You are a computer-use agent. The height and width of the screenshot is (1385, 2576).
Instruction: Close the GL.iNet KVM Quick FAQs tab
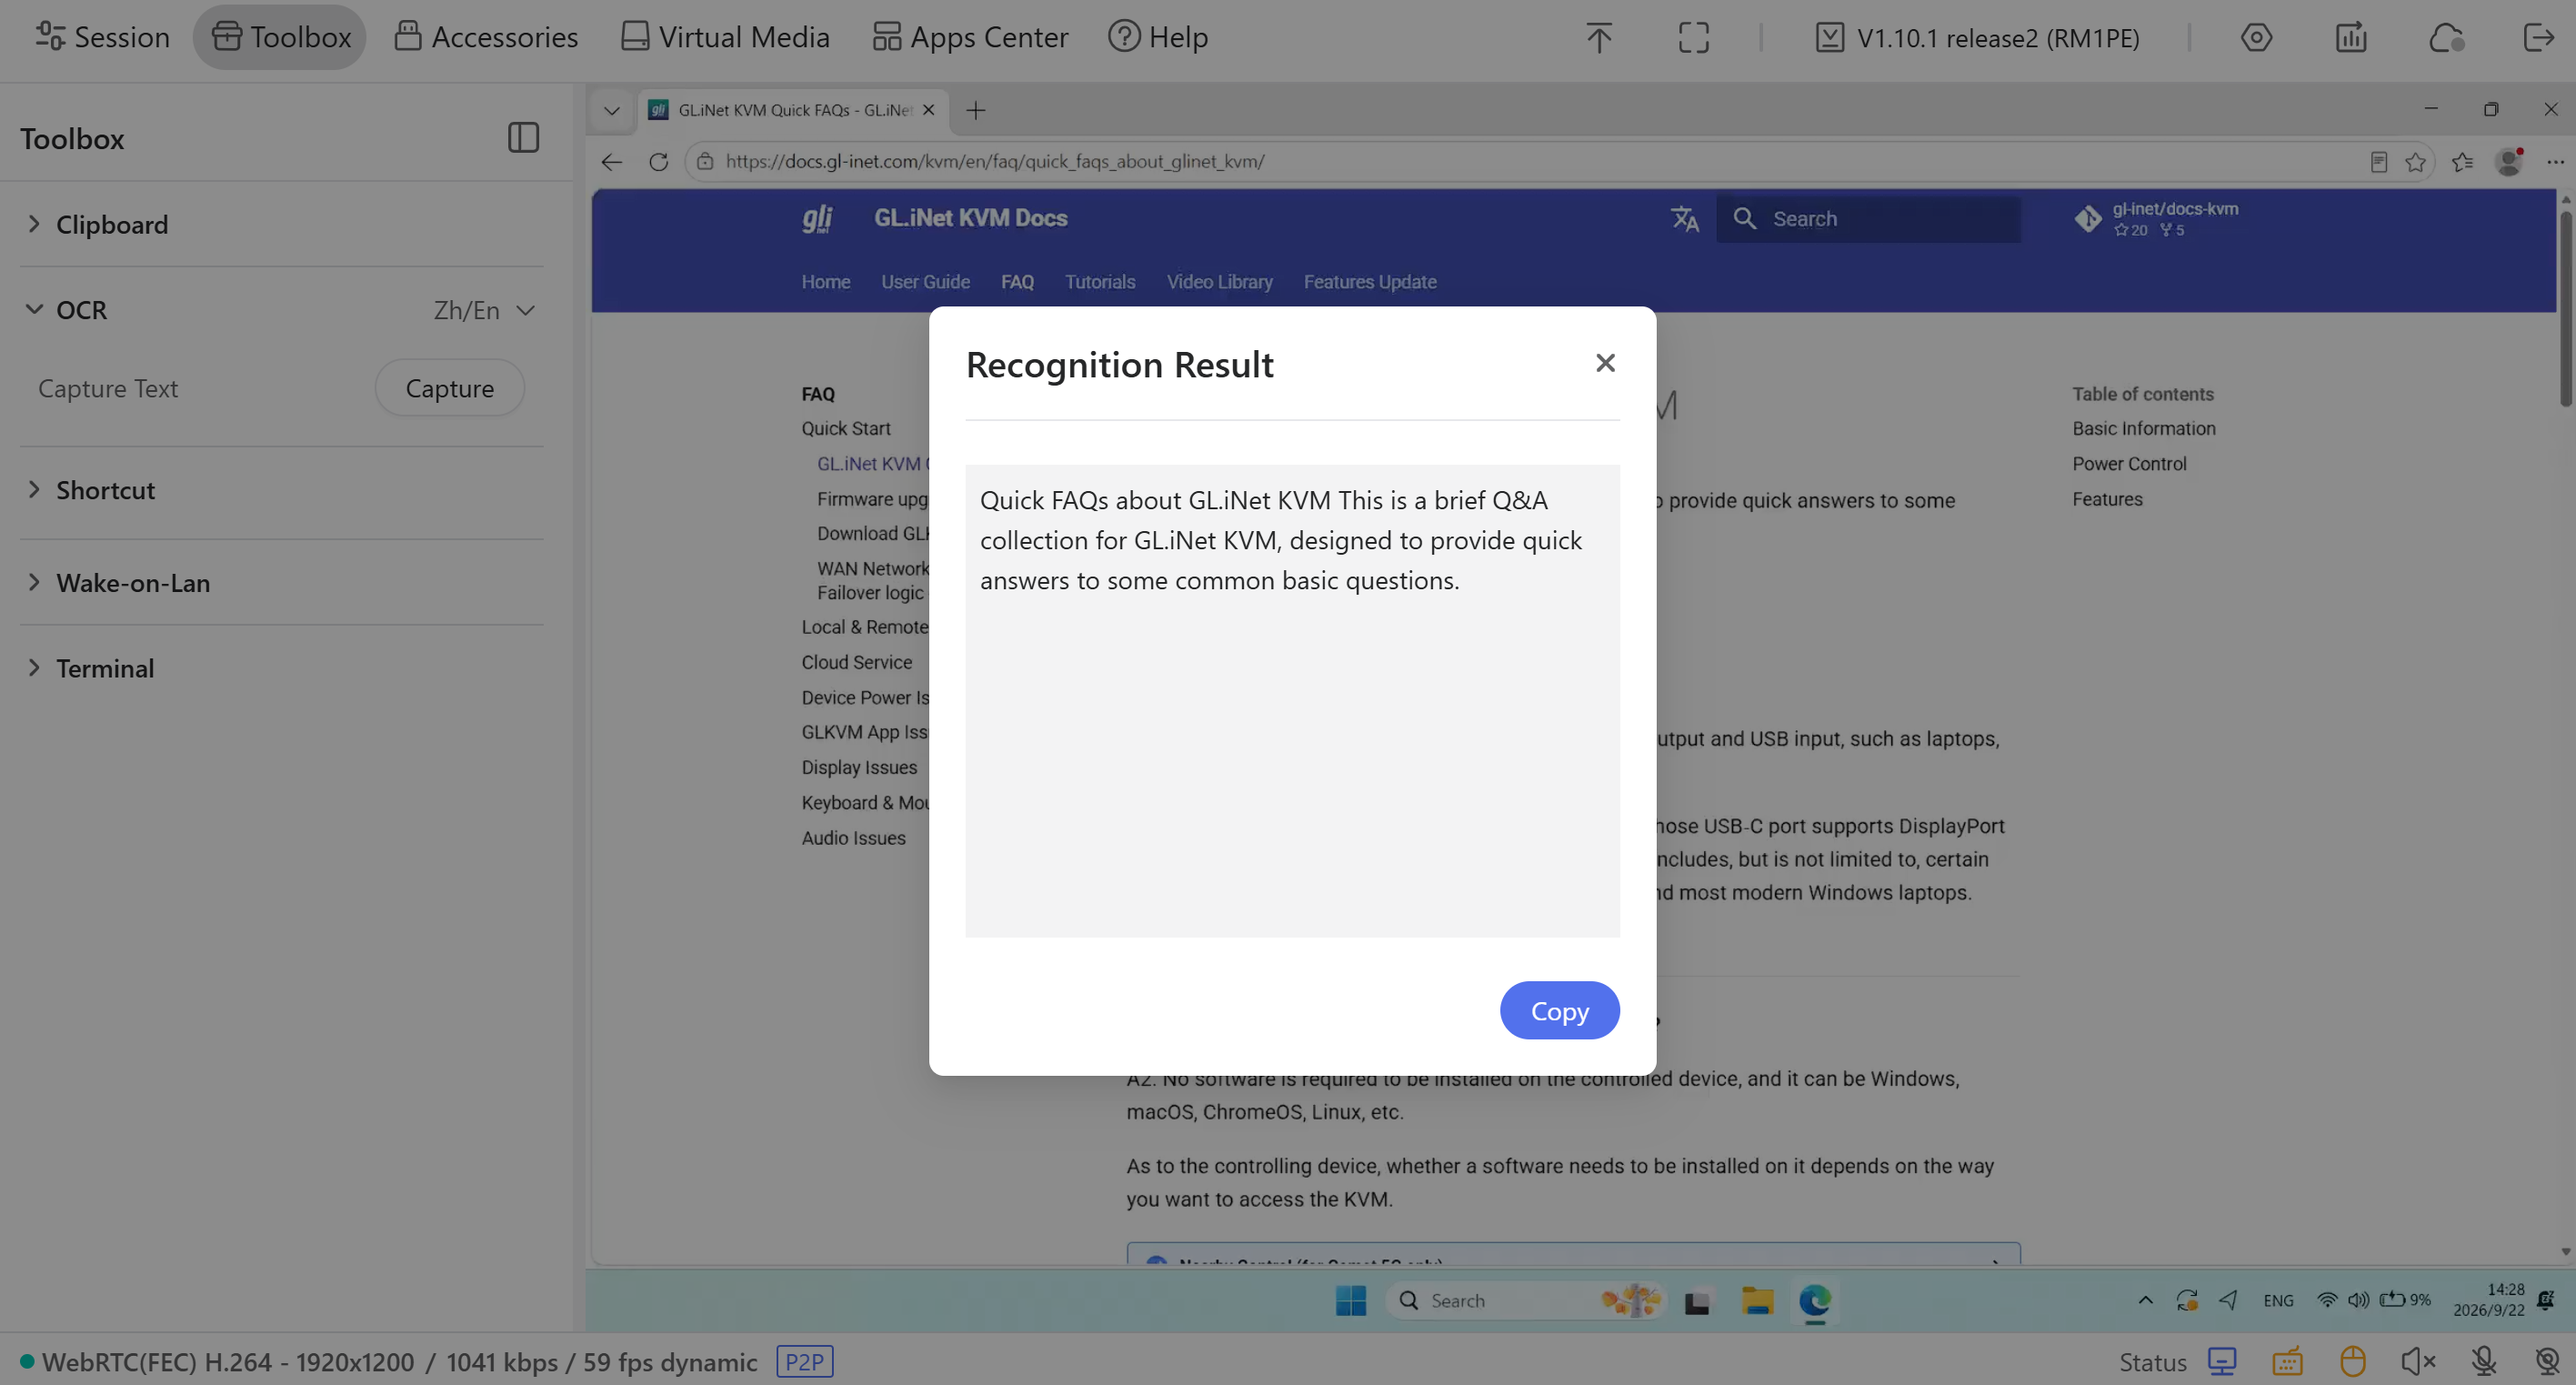(x=928, y=110)
